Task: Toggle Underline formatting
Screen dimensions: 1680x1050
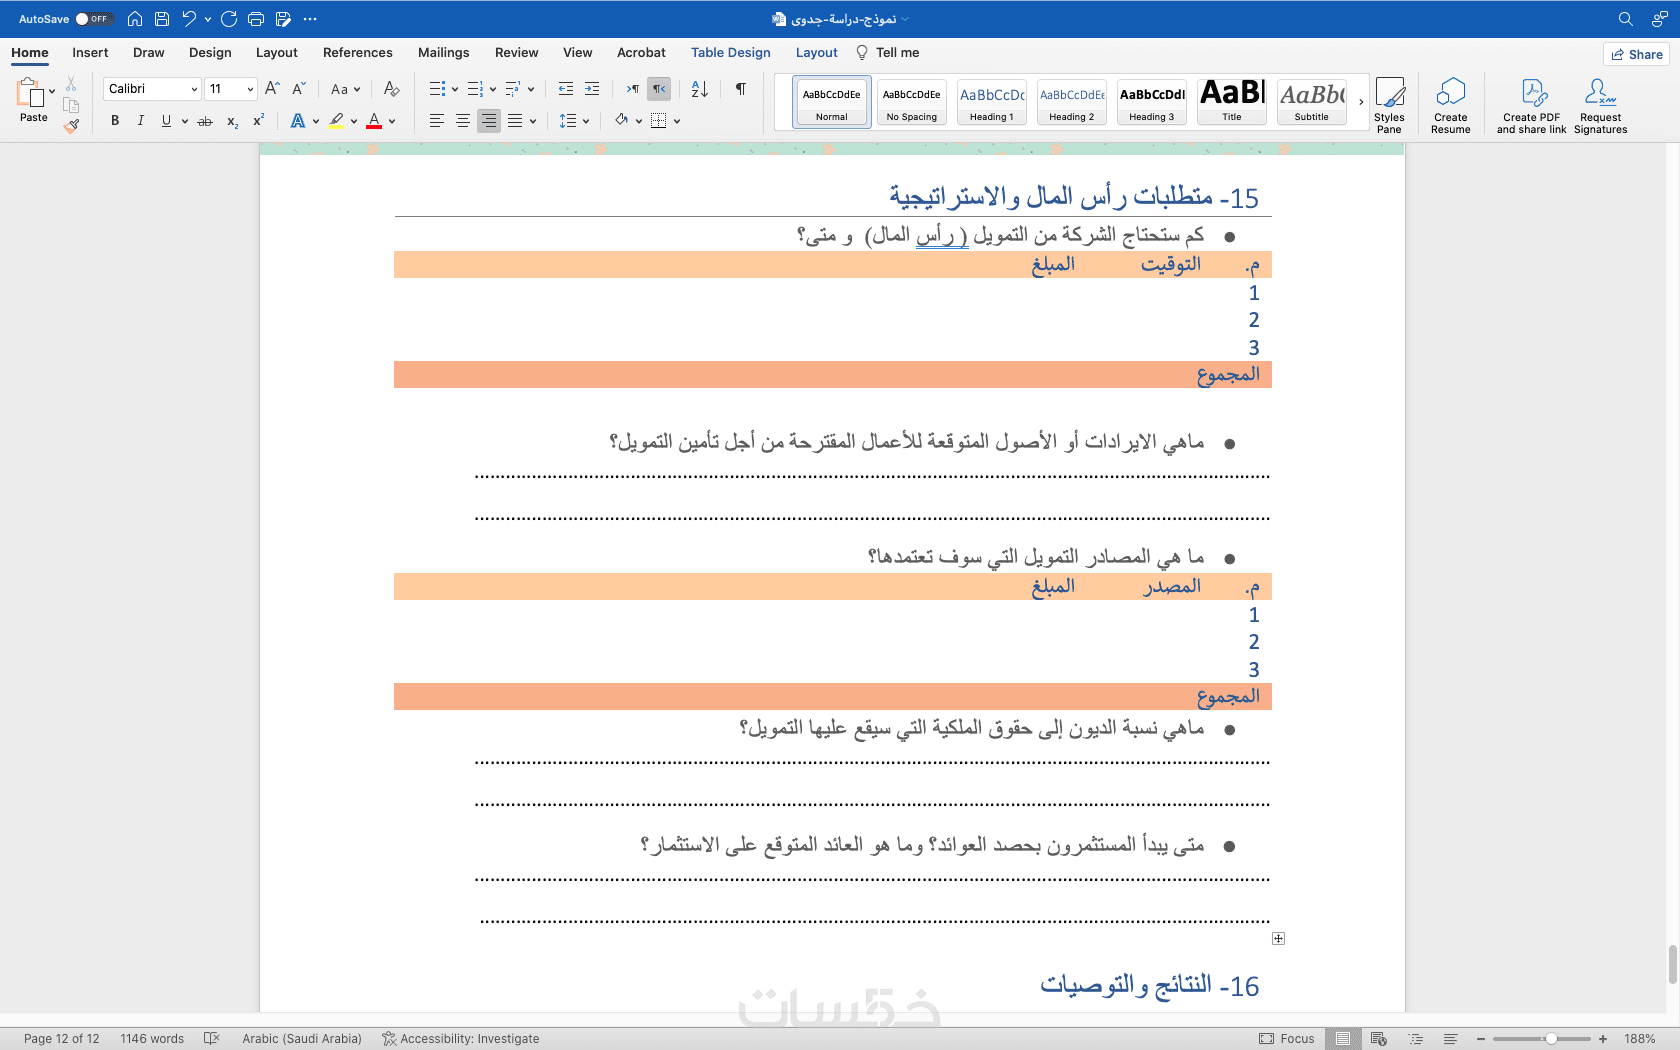Action: [x=166, y=121]
